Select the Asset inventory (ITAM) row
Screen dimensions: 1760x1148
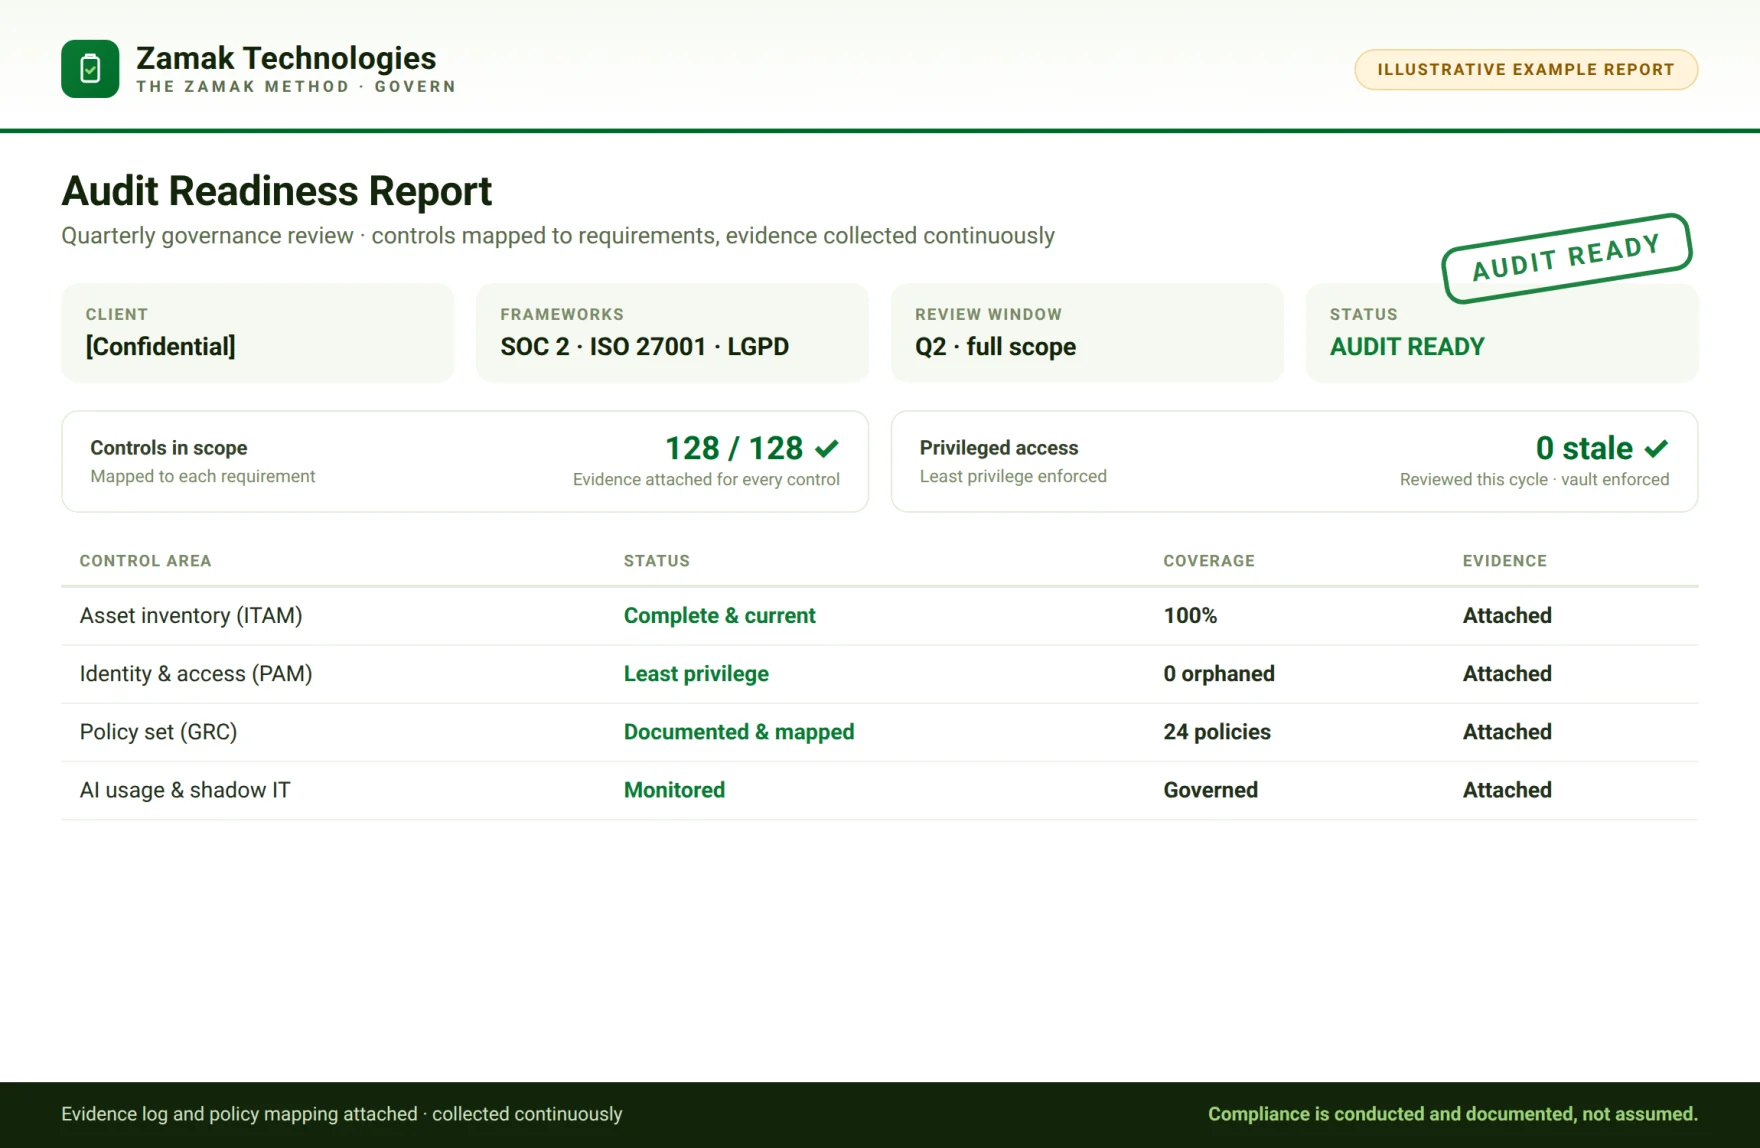pos(880,616)
